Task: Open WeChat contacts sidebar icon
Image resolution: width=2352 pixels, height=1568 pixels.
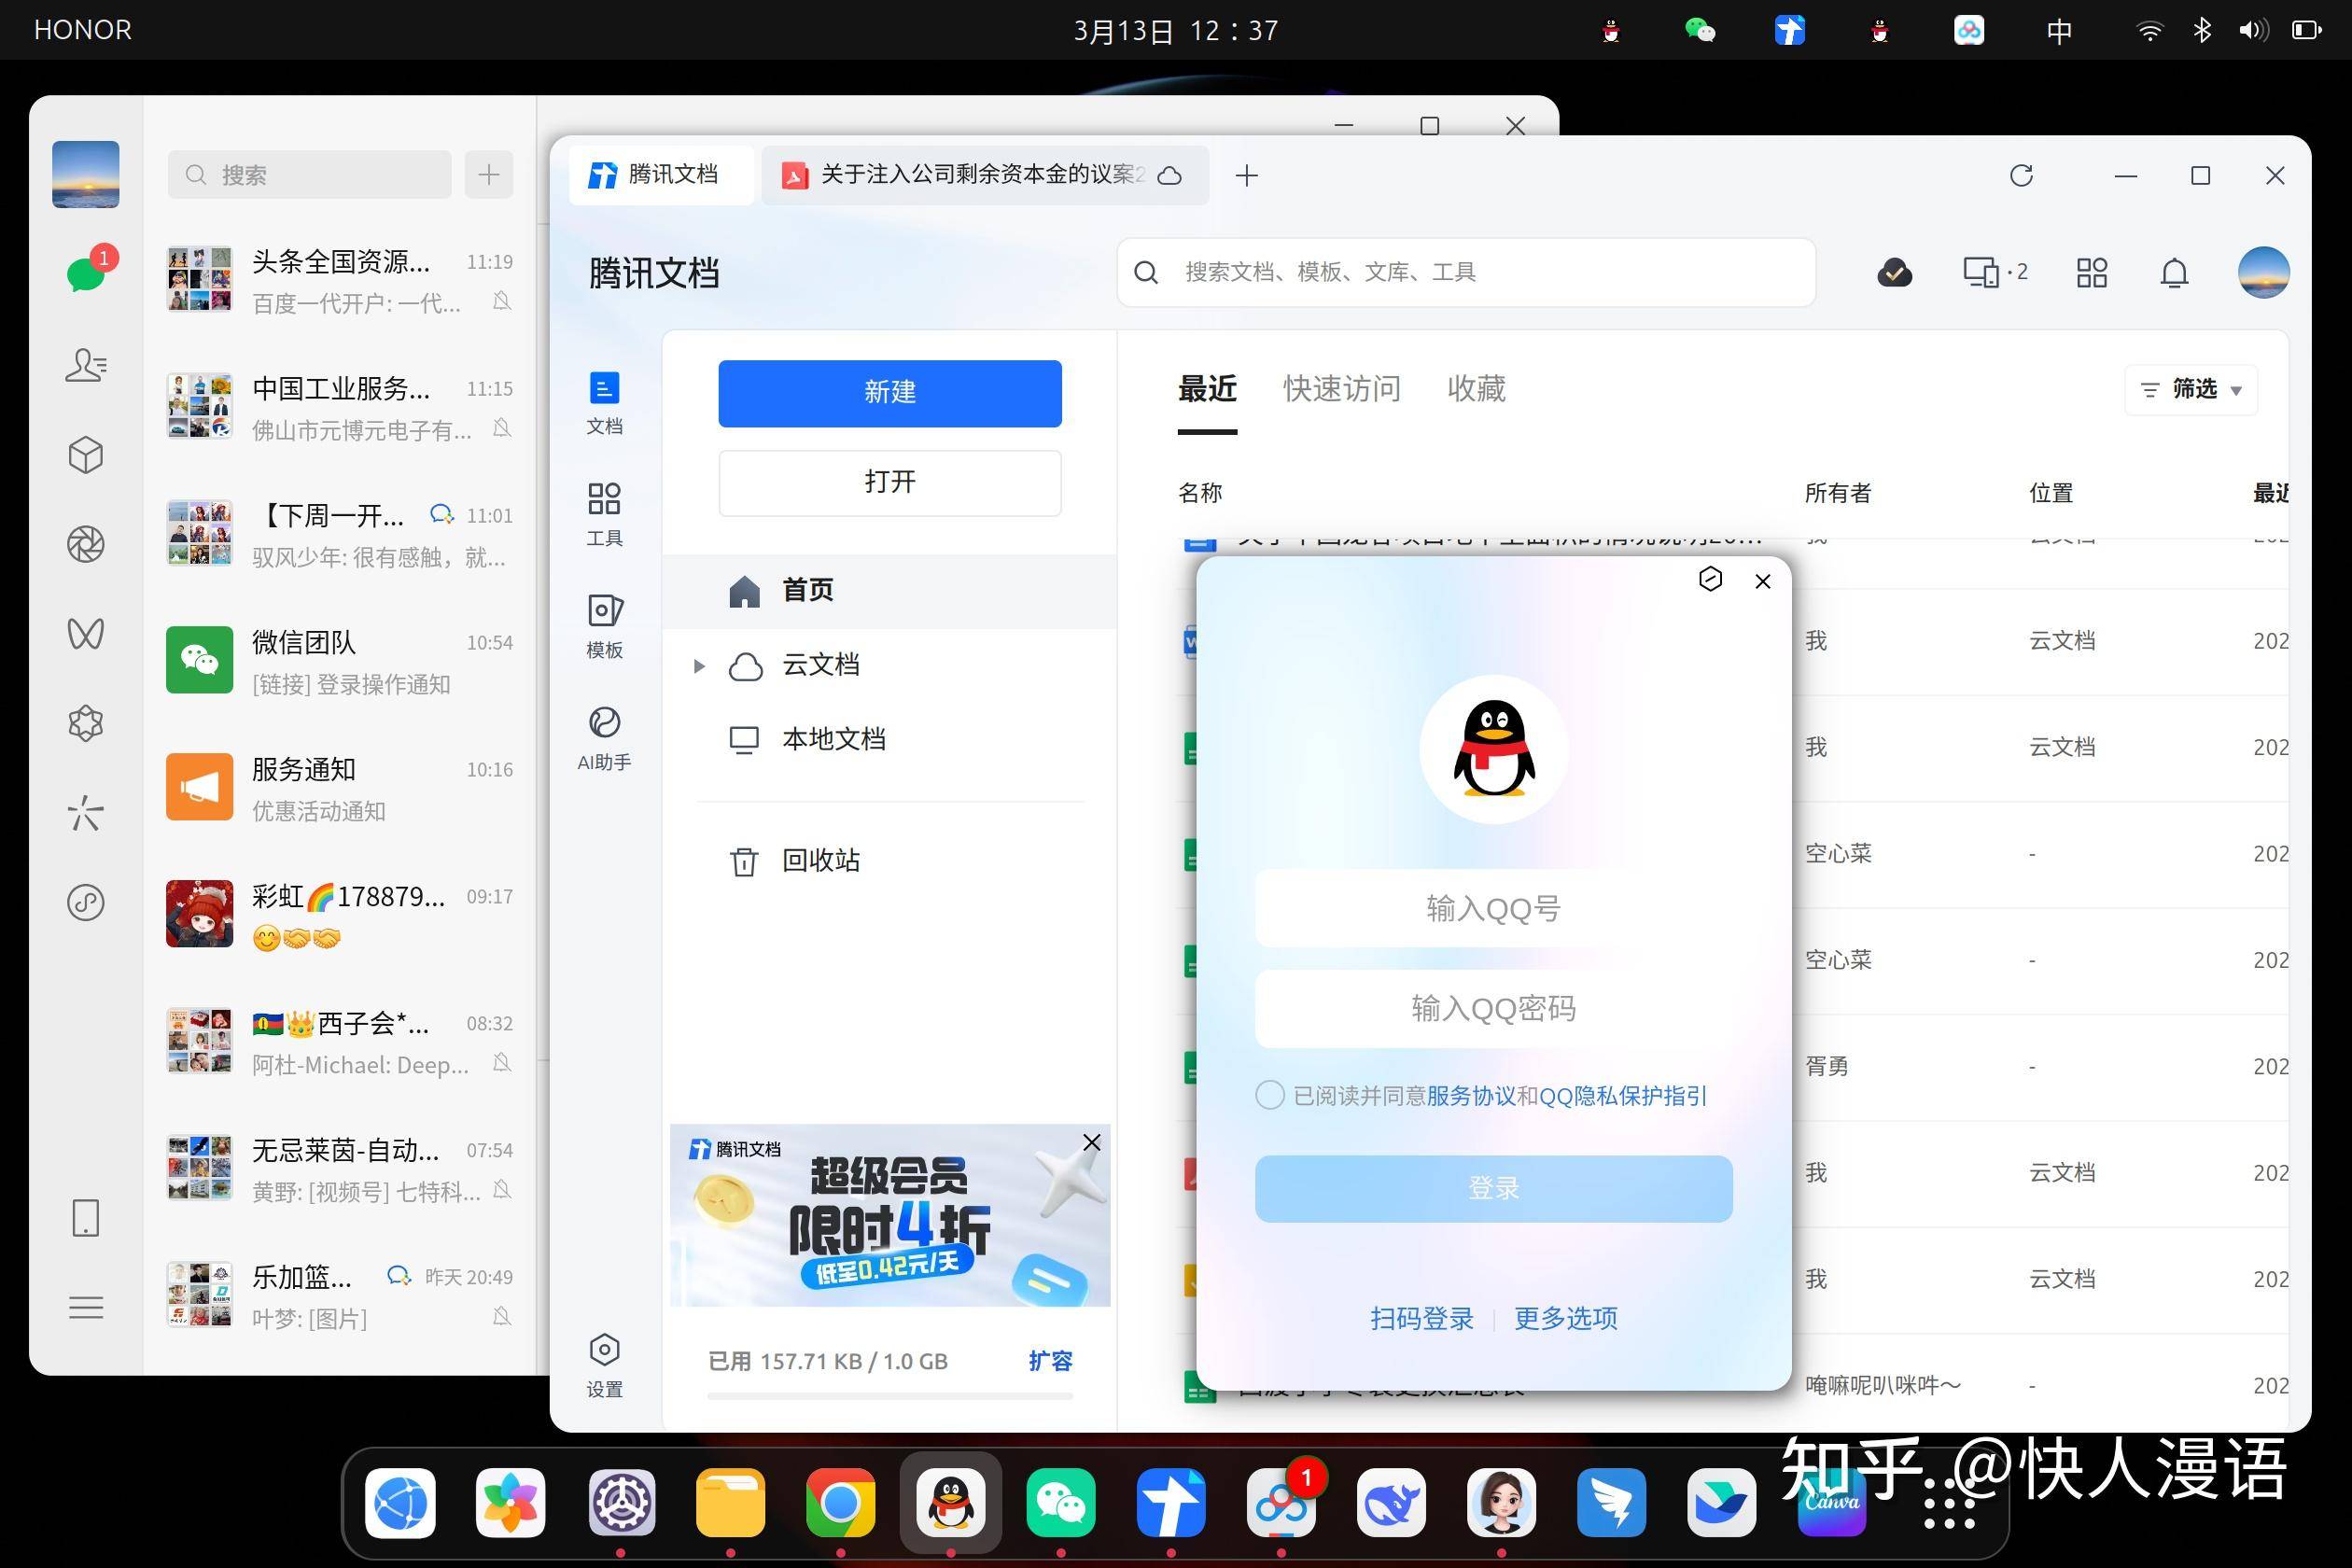Action: click(x=86, y=364)
